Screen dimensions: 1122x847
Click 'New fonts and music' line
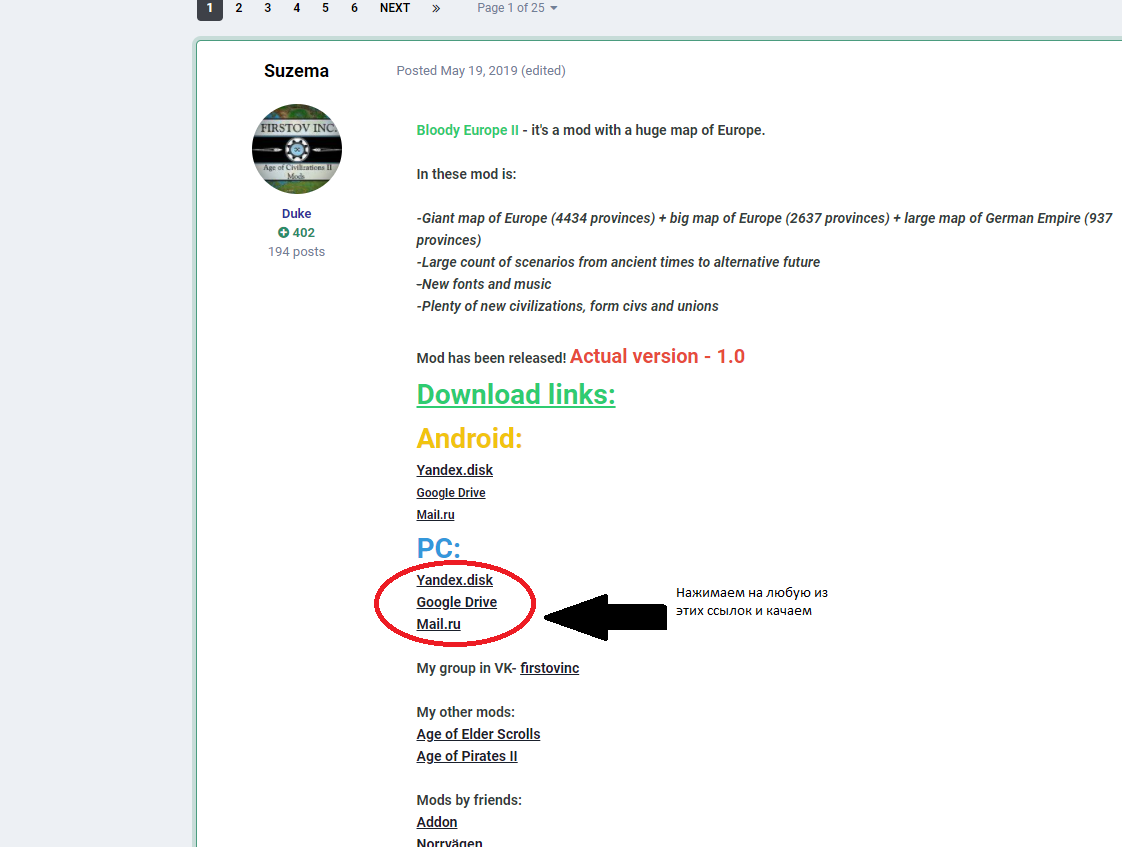tap(484, 284)
